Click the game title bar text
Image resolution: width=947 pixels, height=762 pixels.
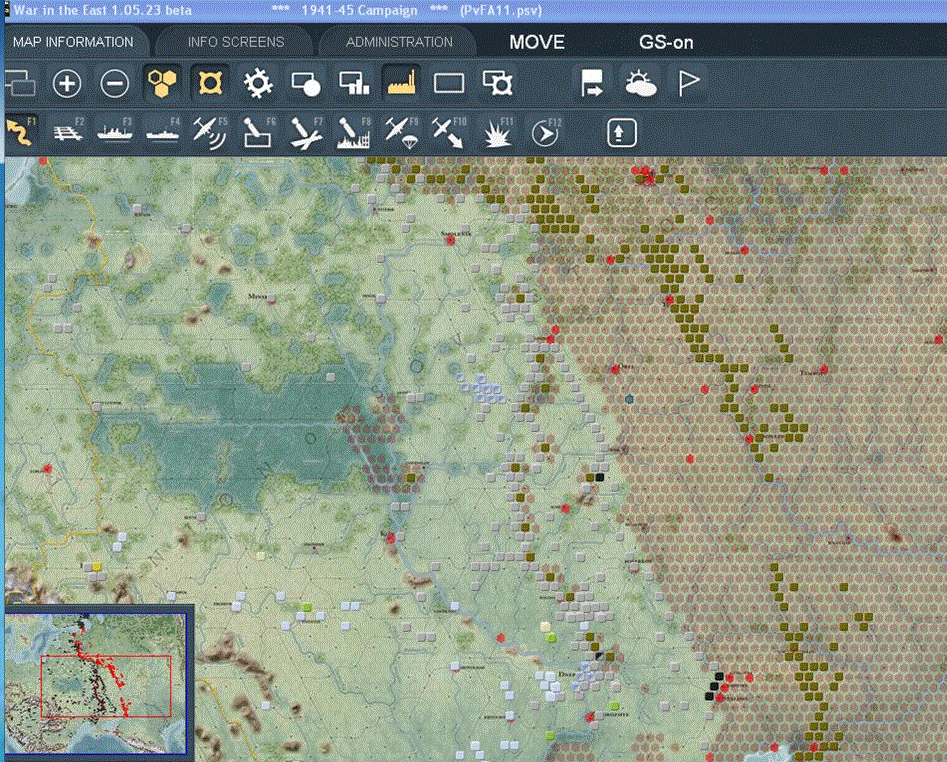coord(277,10)
